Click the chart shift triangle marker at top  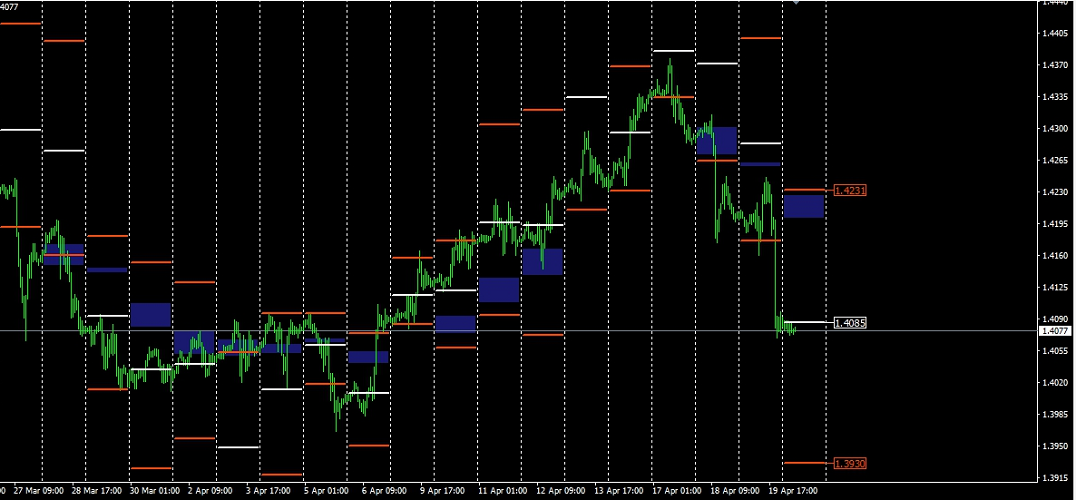coord(796,3)
